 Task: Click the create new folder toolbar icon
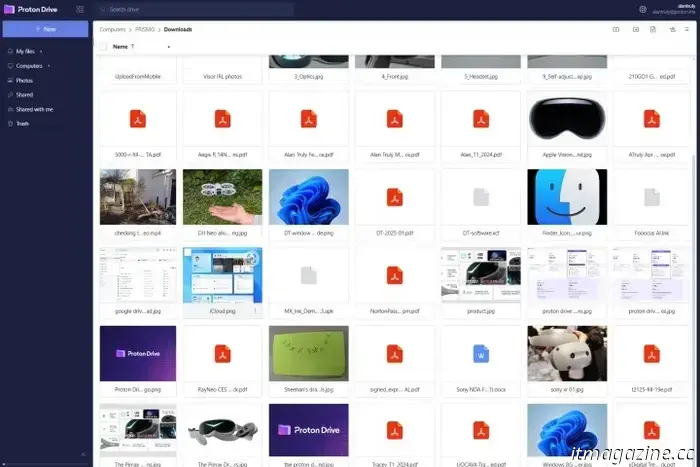616,29
